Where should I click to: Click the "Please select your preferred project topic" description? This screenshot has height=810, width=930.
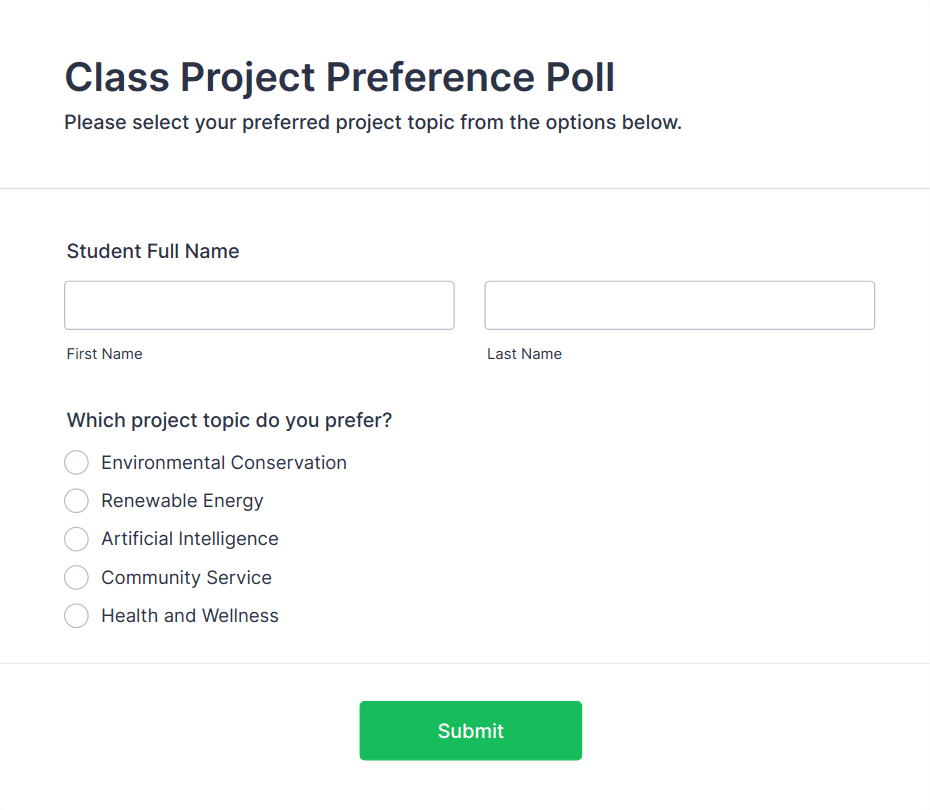pyautogui.click(x=373, y=123)
